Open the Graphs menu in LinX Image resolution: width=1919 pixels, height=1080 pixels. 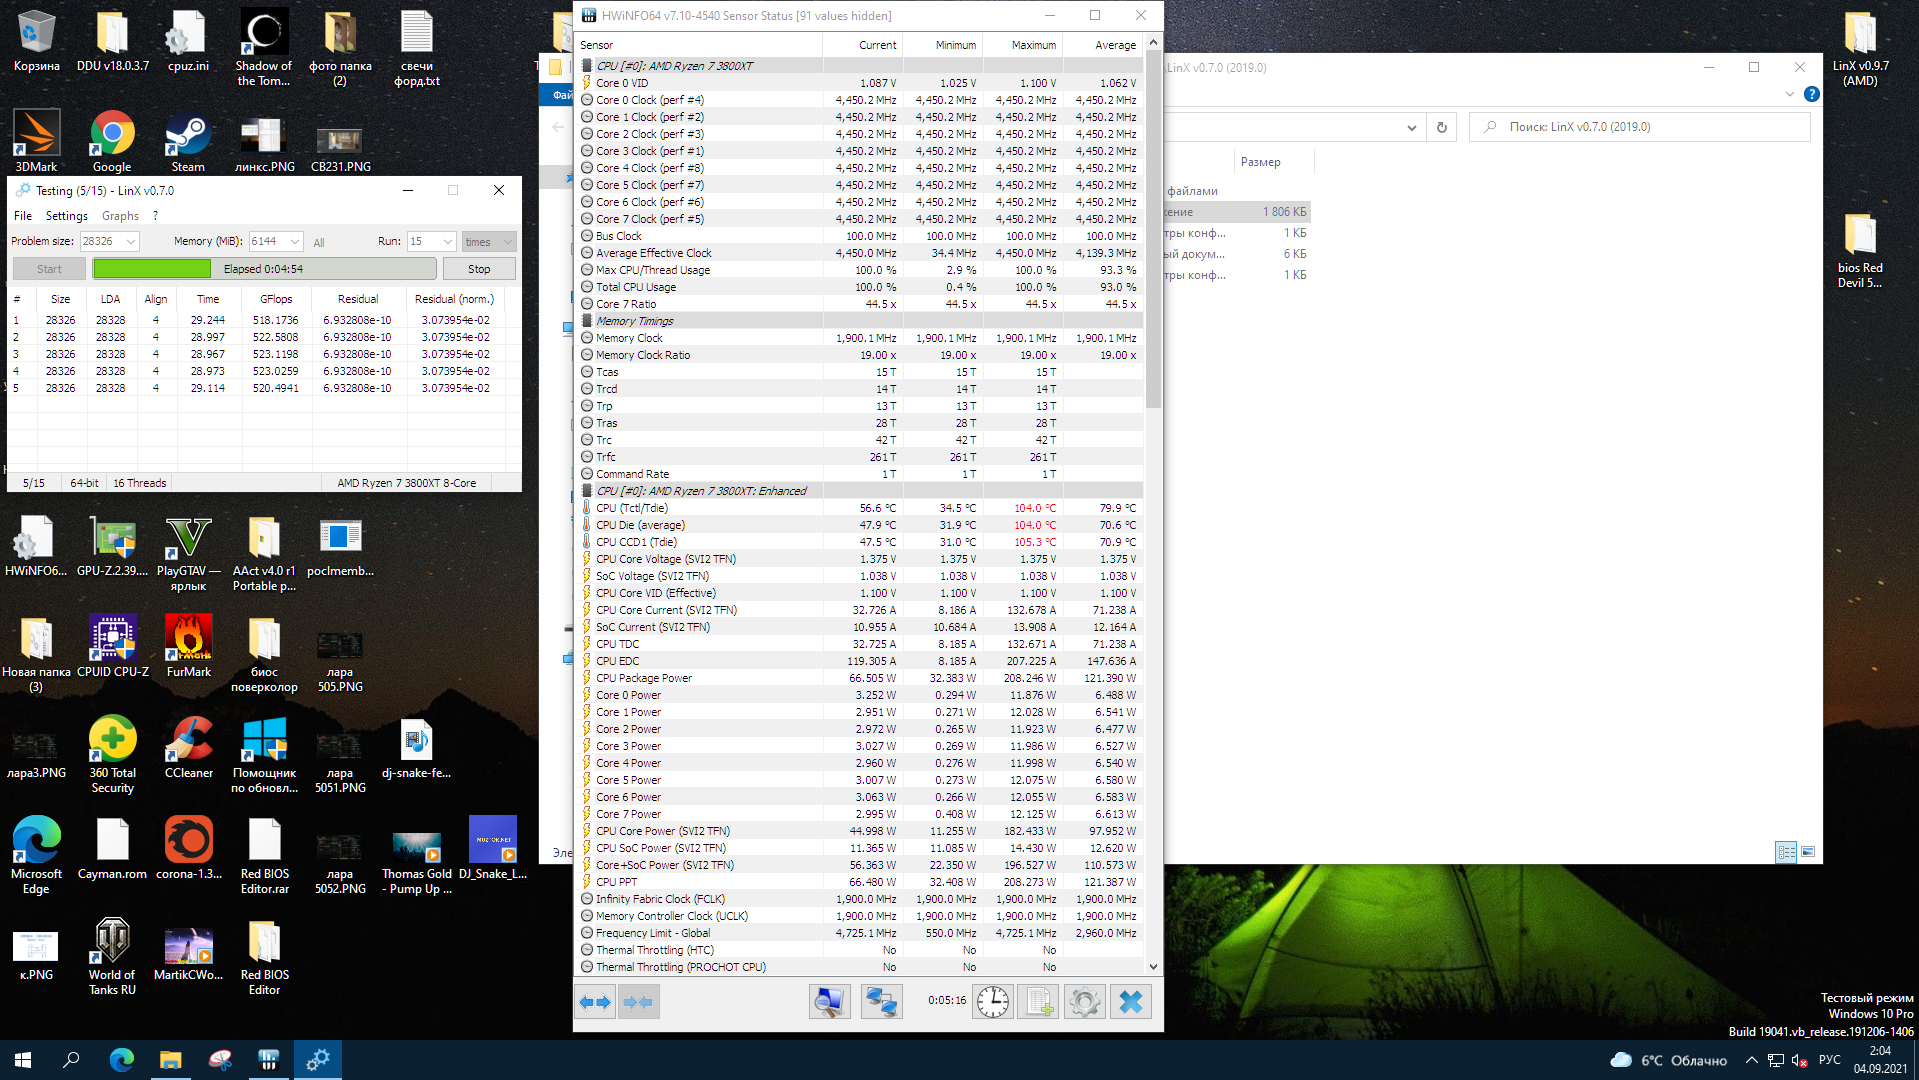tap(120, 216)
